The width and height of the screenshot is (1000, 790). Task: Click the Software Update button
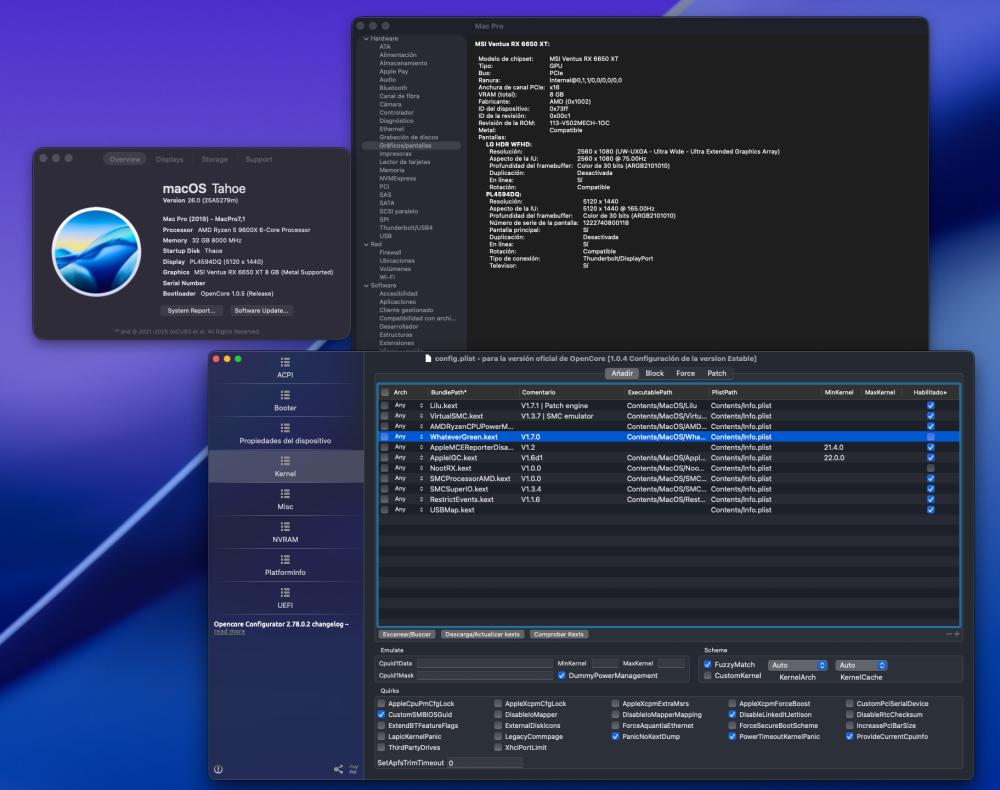click(261, 311)
